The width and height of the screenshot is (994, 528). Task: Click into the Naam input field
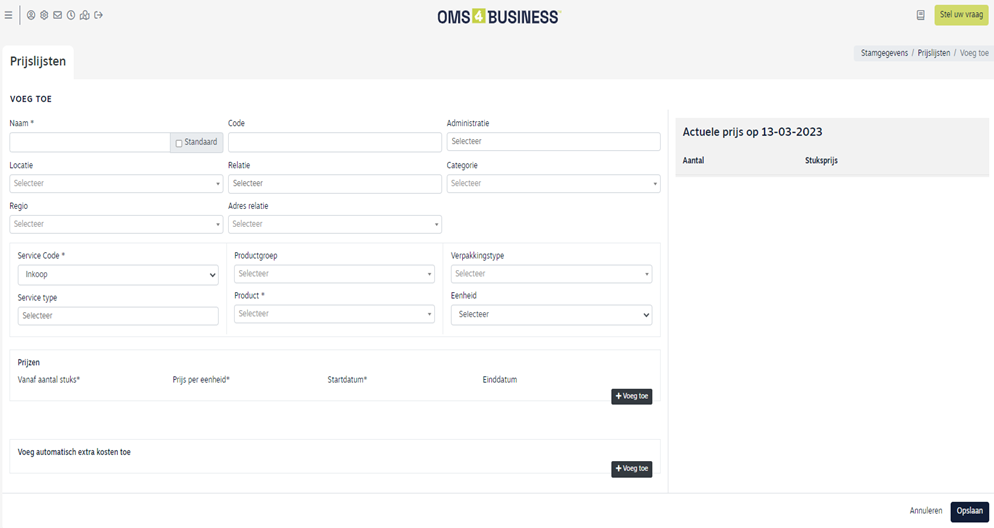(x=90, y=143)
